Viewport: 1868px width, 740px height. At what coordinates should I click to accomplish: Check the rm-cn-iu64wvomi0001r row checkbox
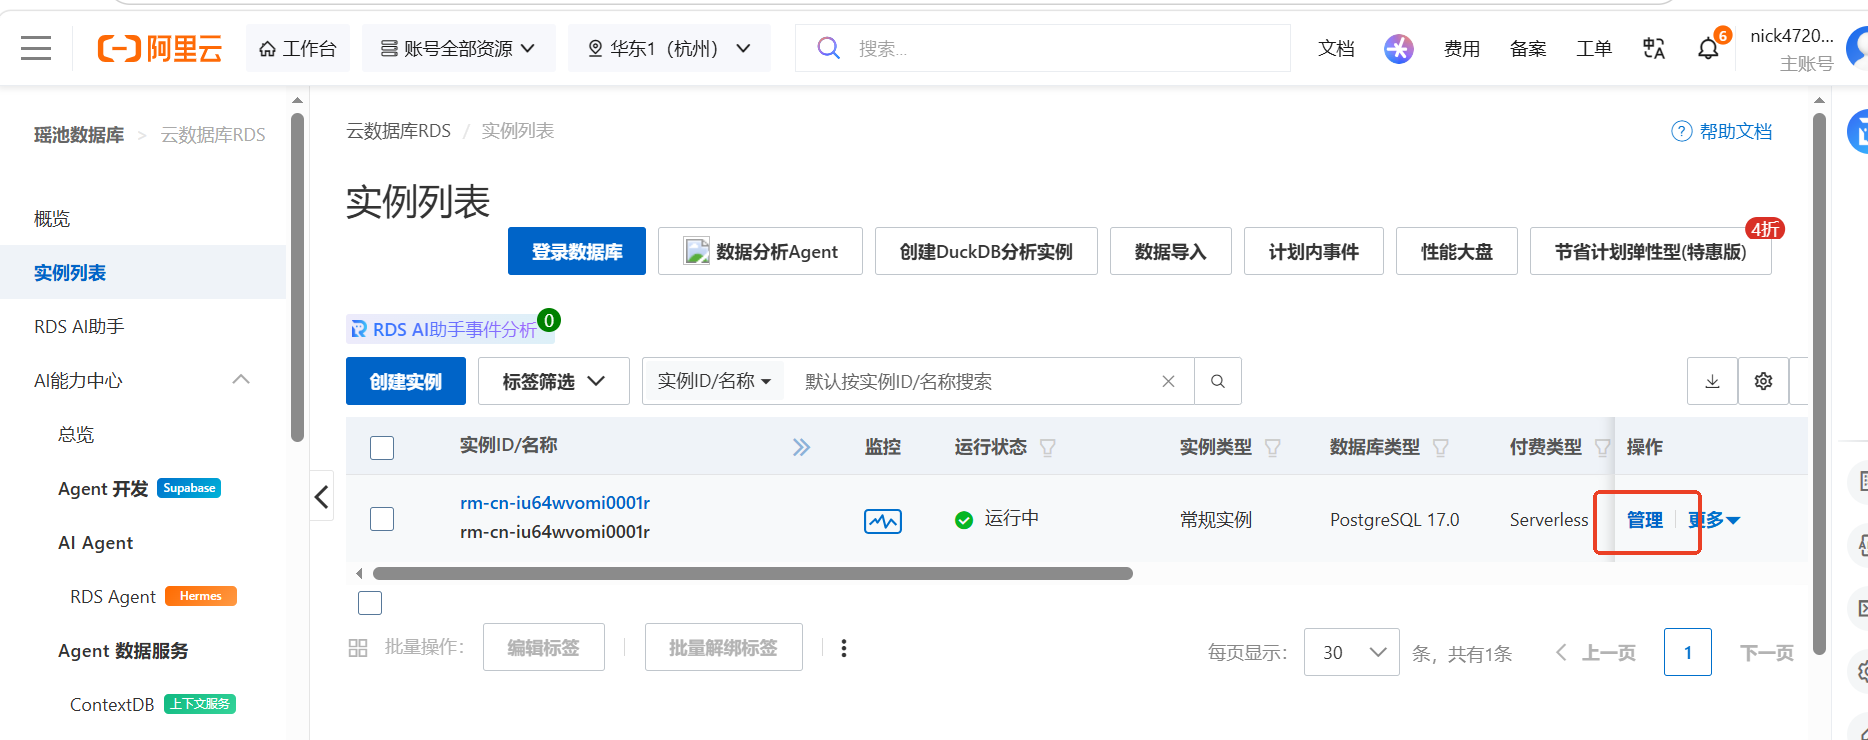click(382, 519)
